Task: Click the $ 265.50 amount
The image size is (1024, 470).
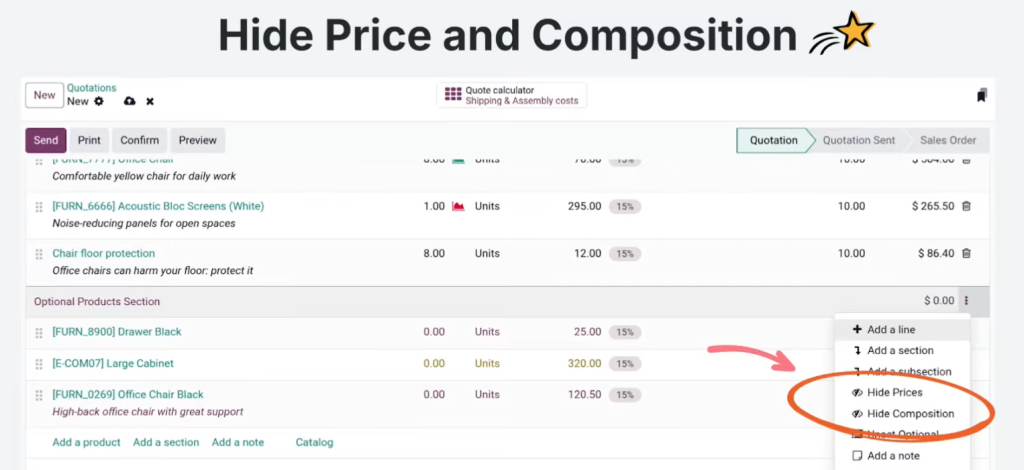Action: (x=933, y=206)
